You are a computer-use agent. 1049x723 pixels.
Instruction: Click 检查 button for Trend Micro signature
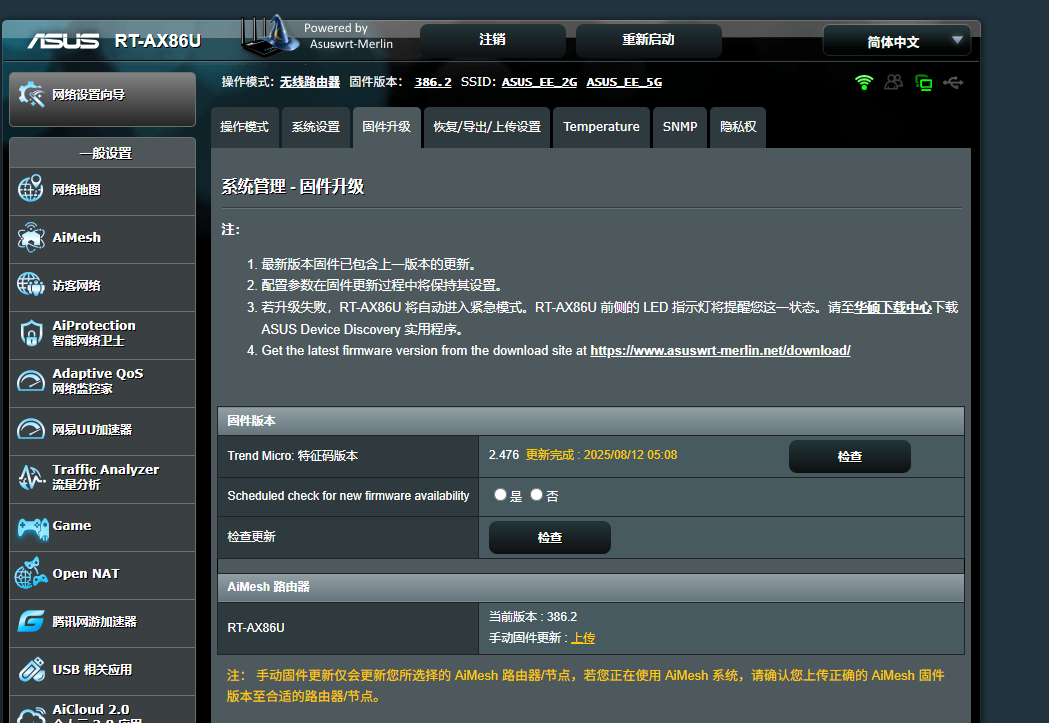[850, 456]
